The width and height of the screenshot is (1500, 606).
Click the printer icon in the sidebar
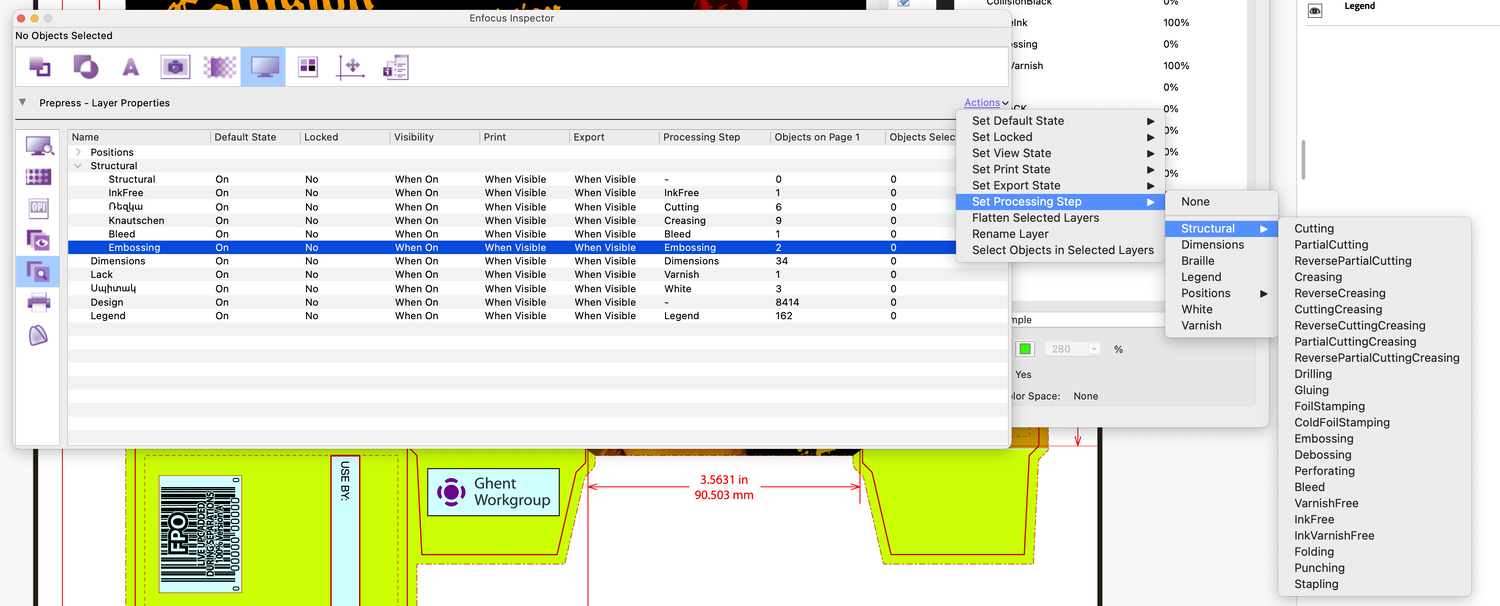pyautogui.click(x=37, y=303)
